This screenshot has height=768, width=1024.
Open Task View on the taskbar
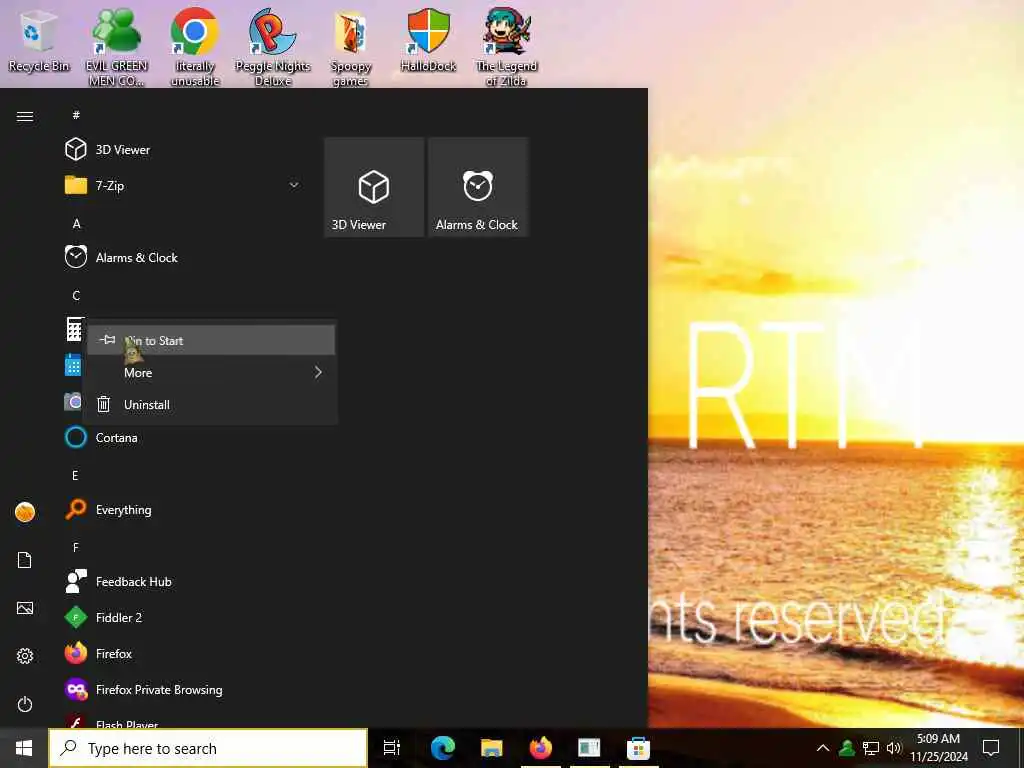[x=392, y=748]
